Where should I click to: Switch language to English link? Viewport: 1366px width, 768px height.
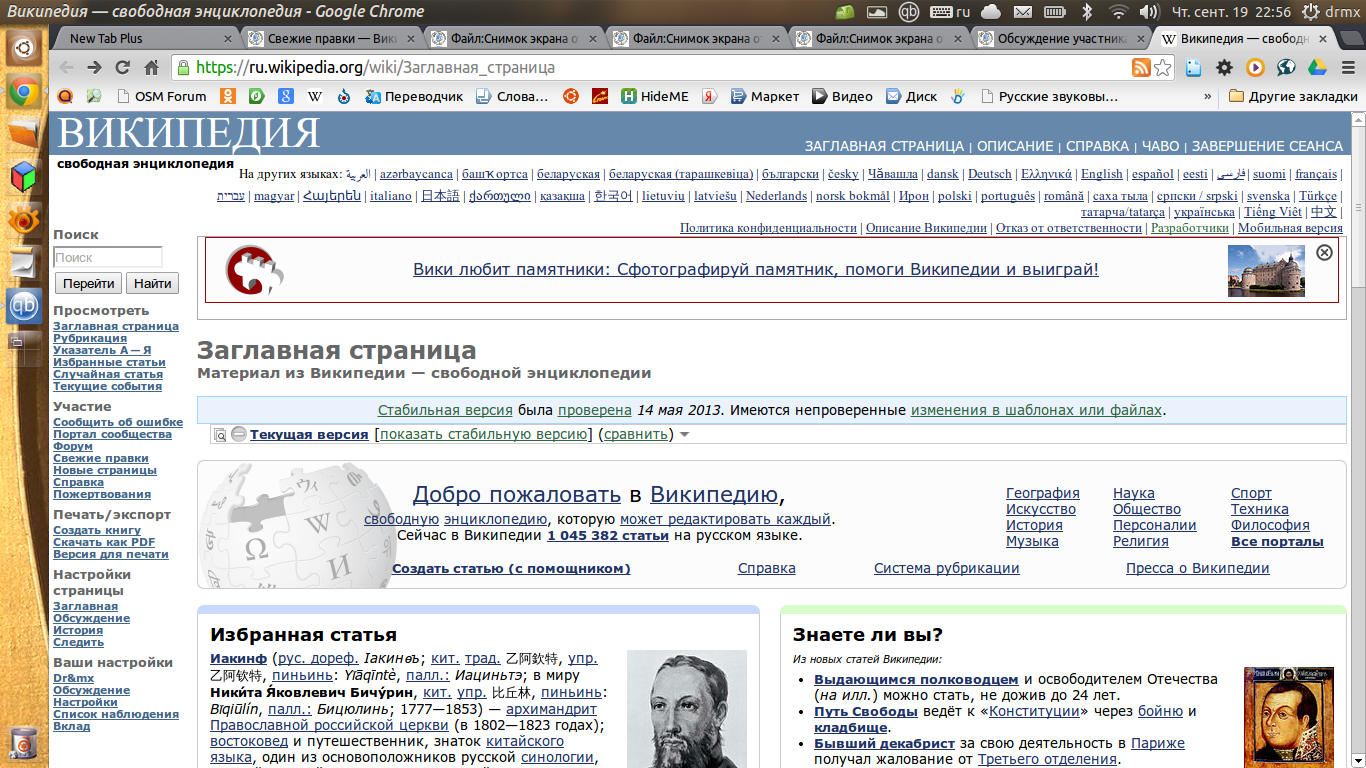coord(1101,174)
